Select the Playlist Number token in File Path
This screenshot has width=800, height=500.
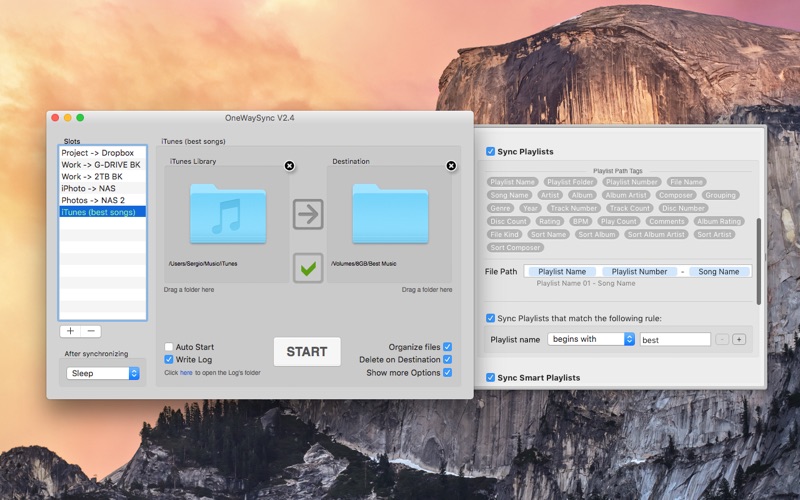click(x=639, y=271)
